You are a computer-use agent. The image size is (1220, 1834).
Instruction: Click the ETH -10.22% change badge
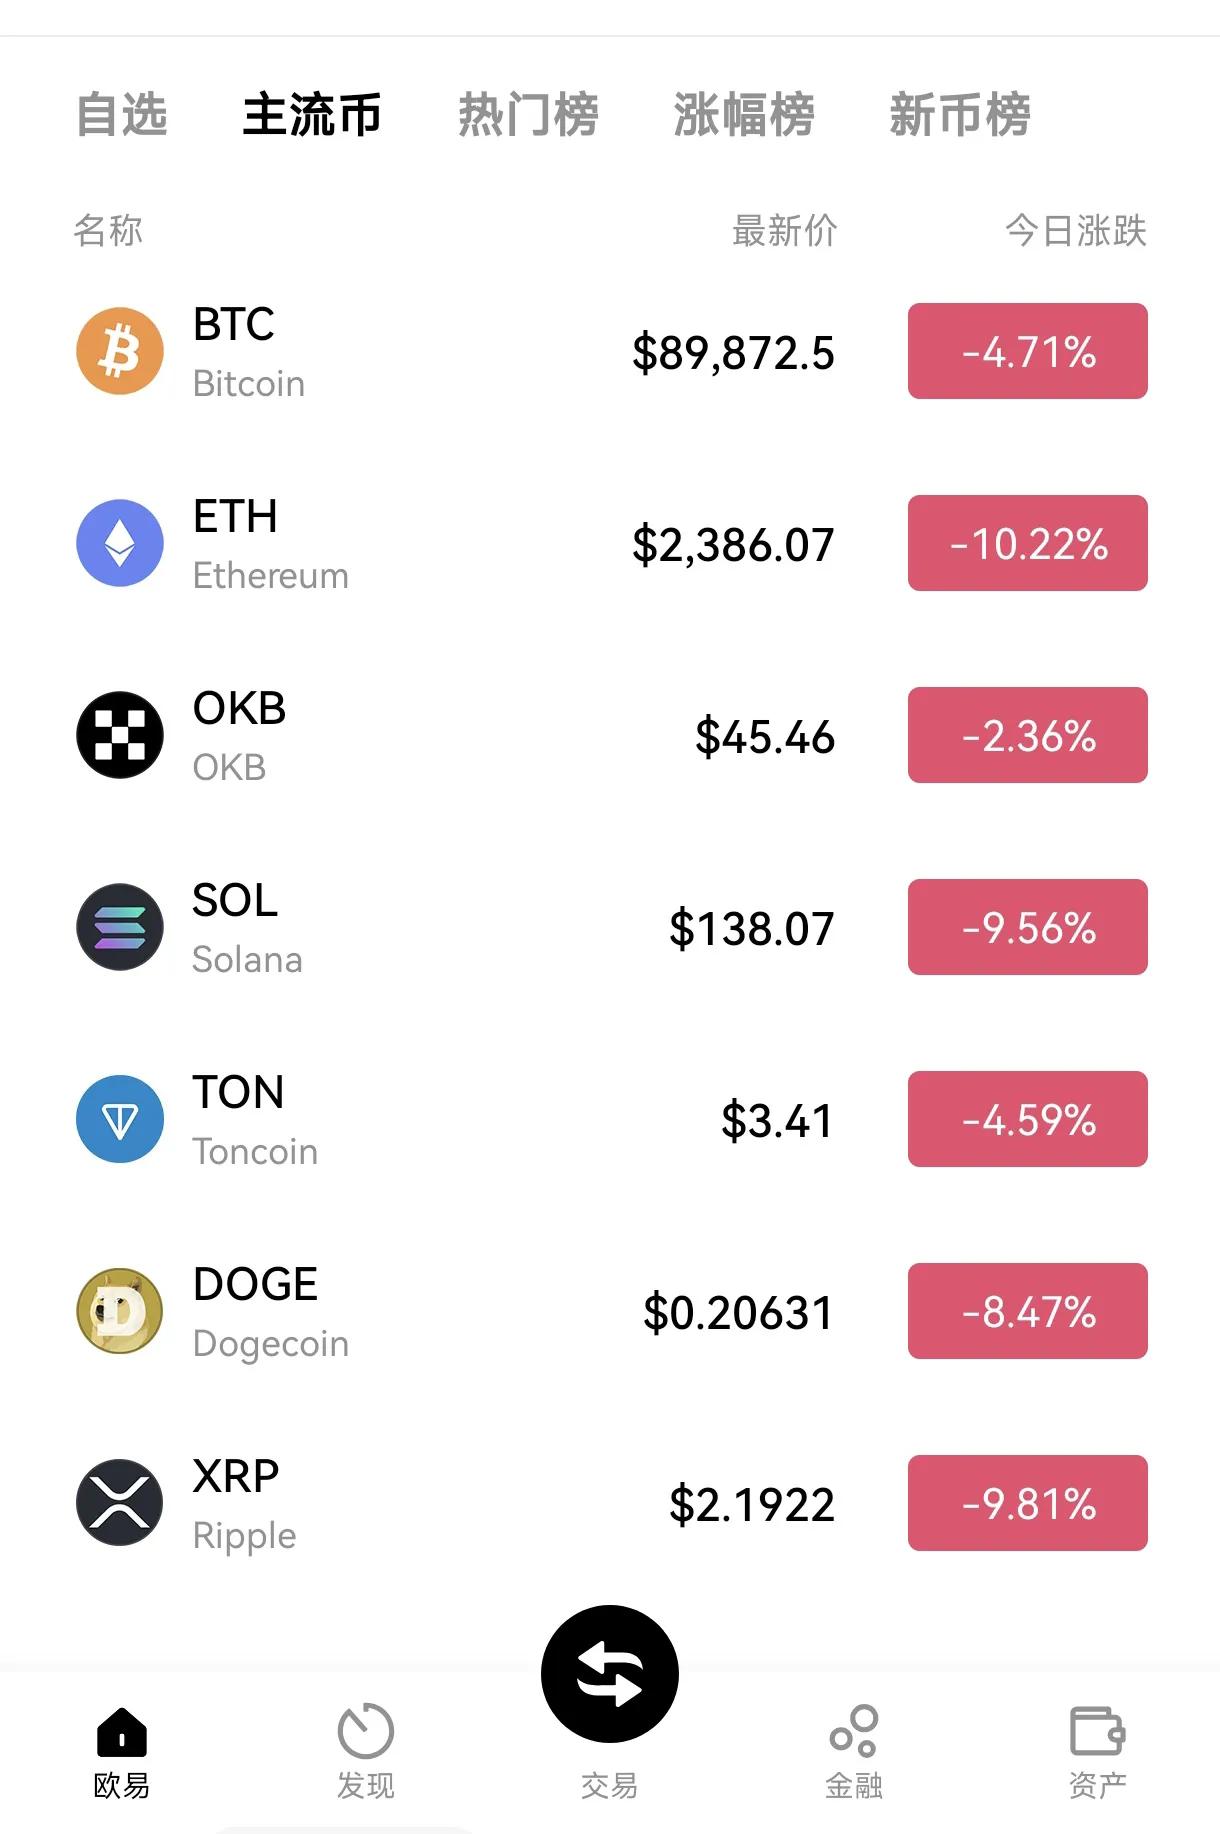pyautogui.click(x=1027, y=543)
